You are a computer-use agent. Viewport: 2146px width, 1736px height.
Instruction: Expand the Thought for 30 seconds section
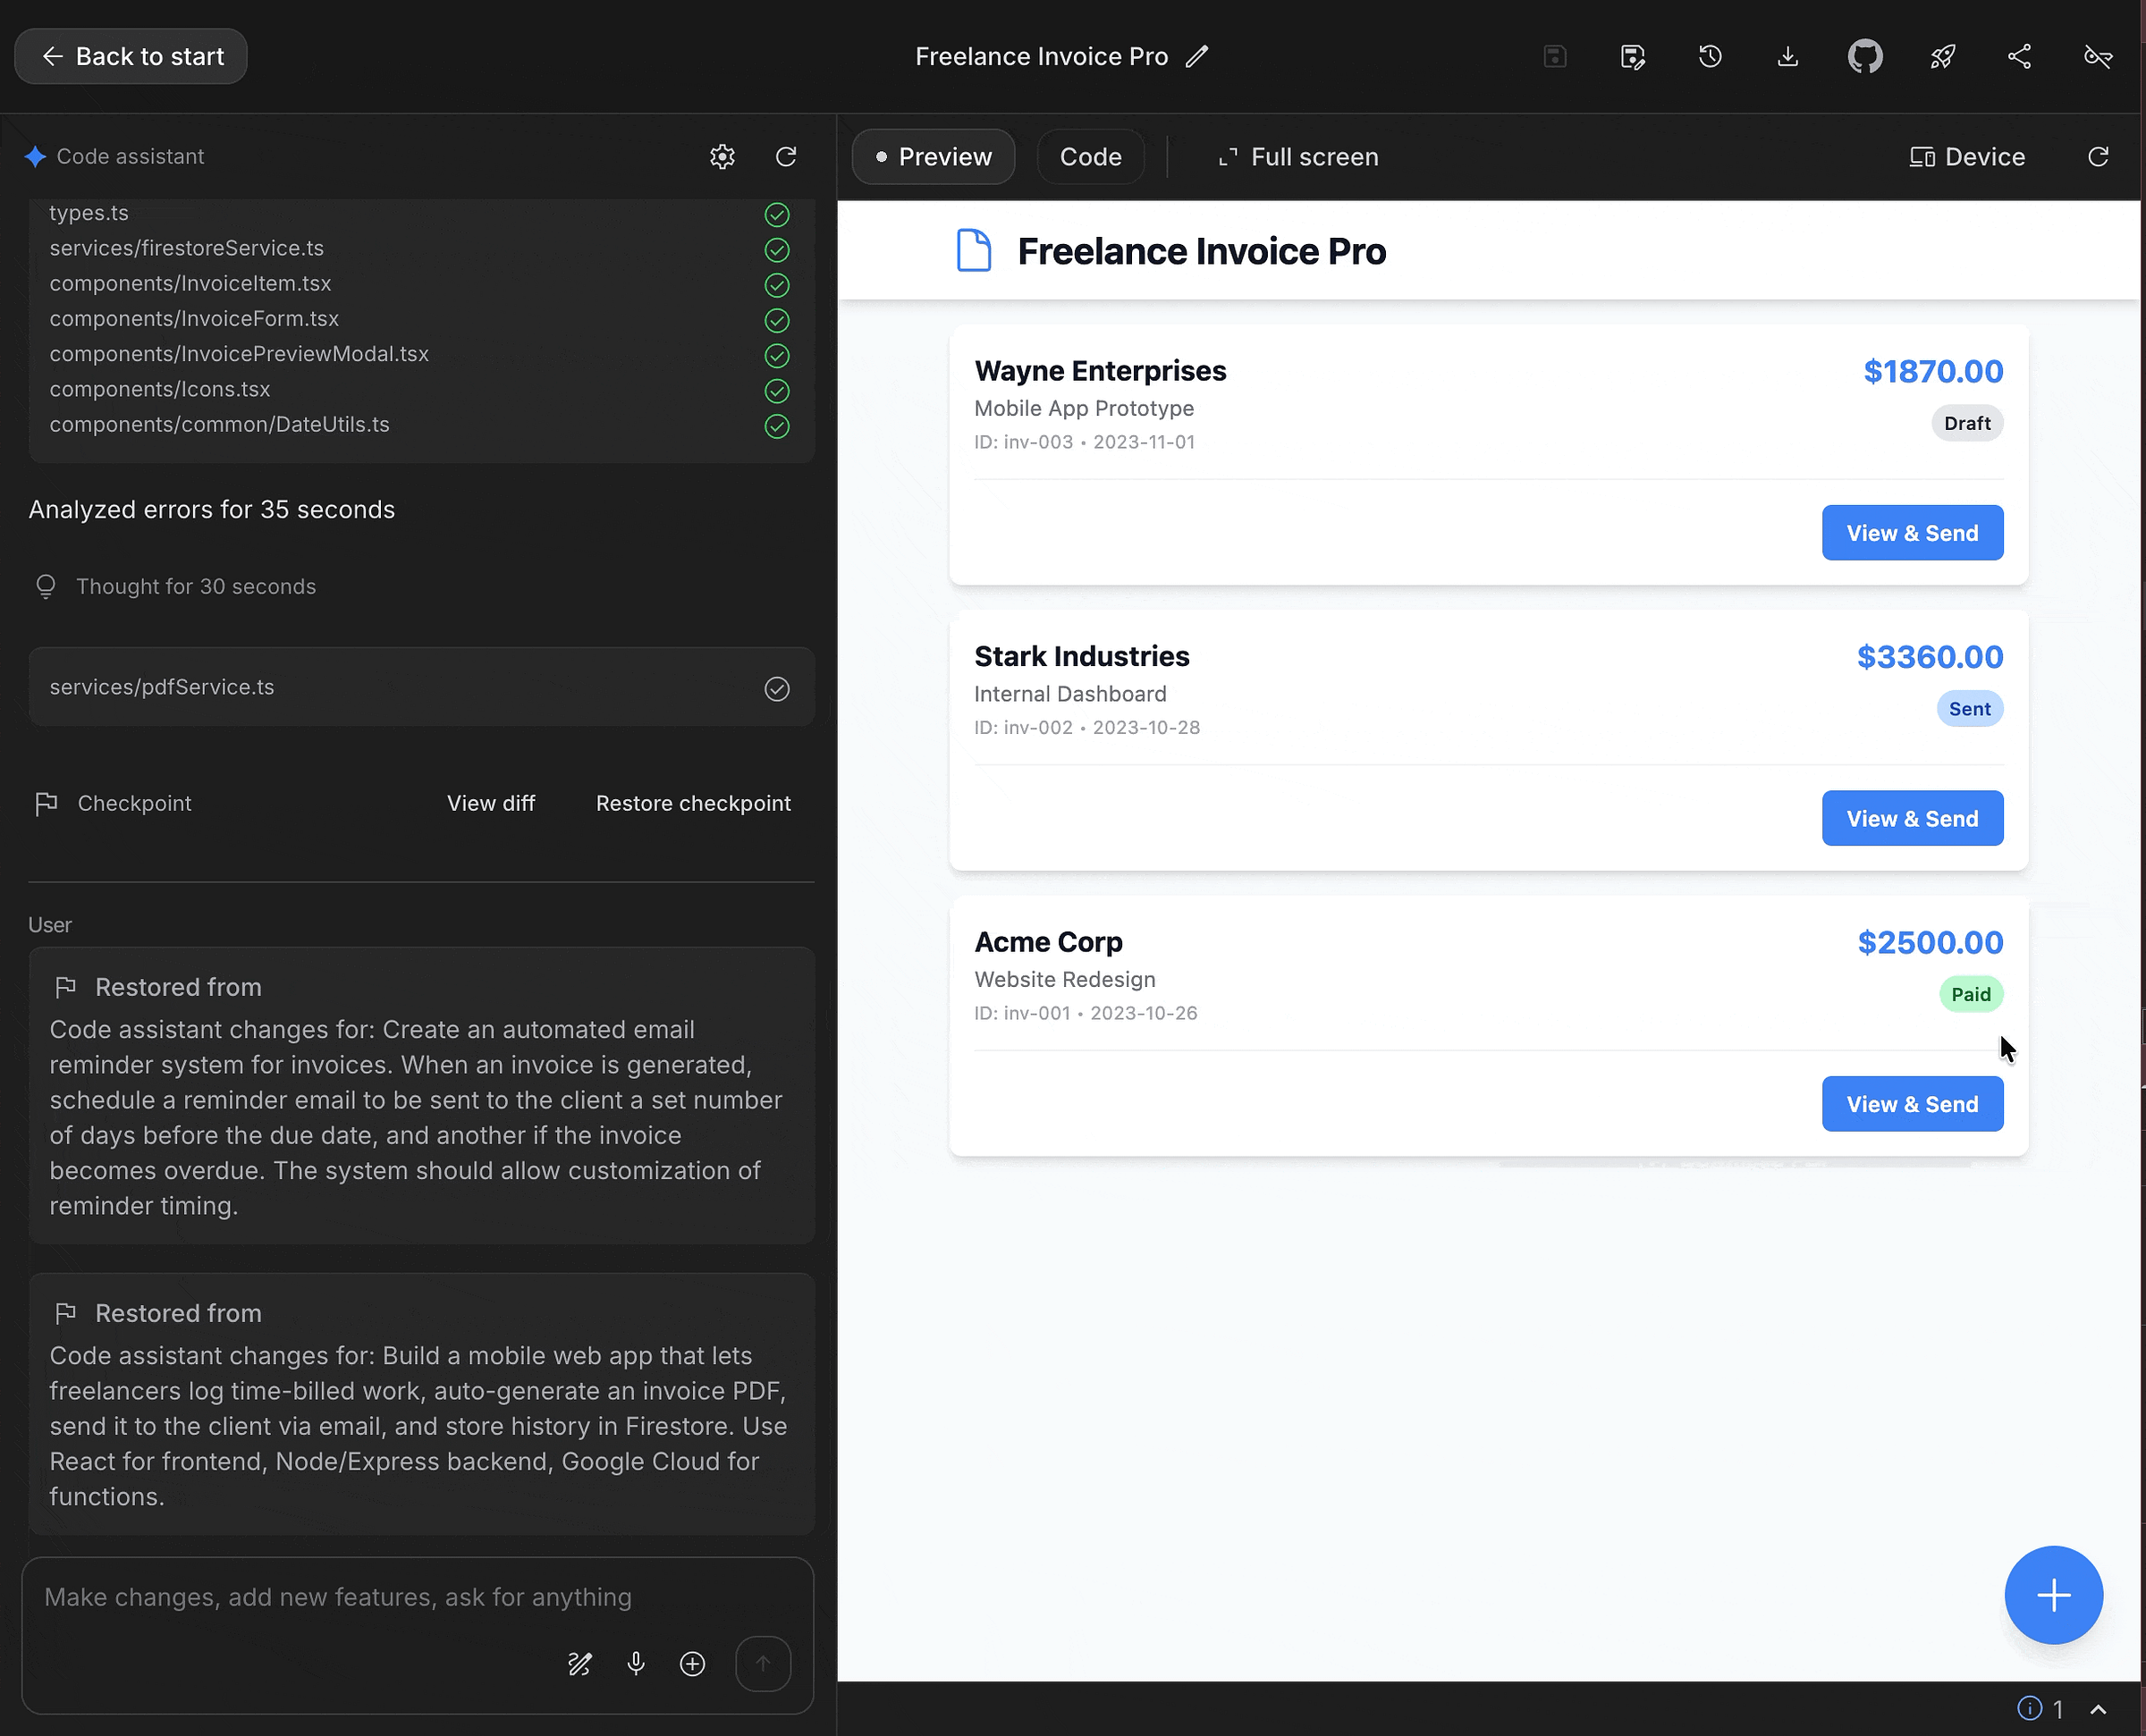tap(196, 586)
